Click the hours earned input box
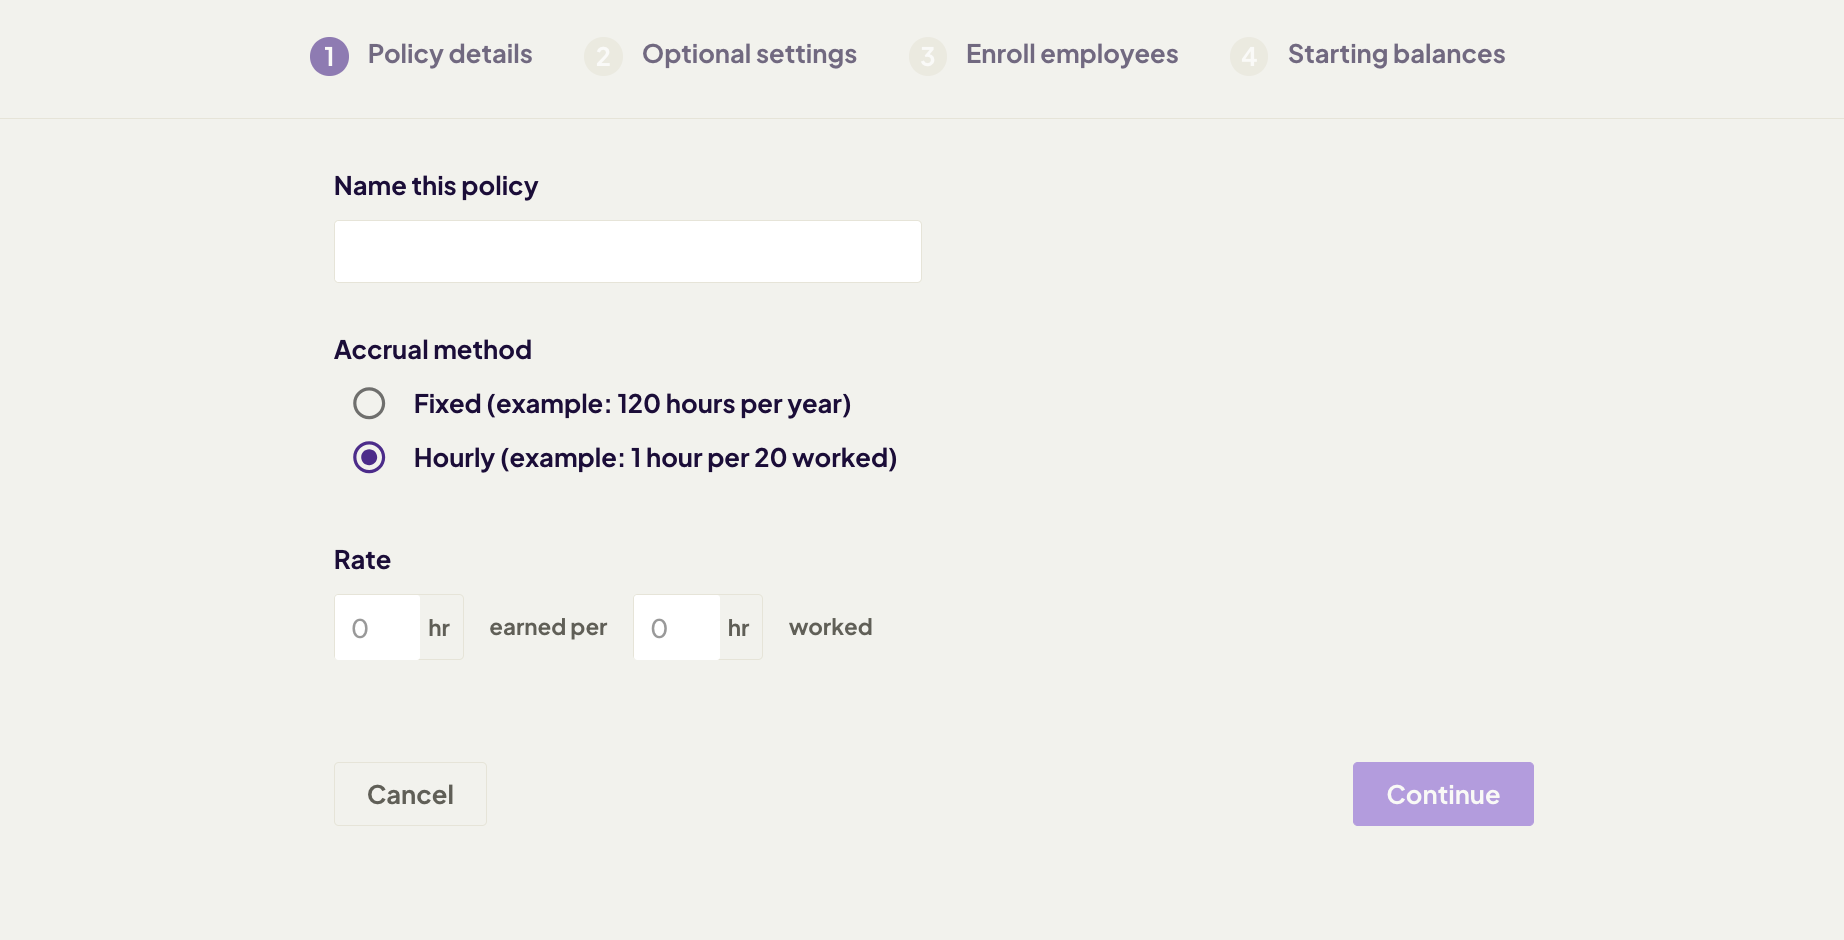 click(x=377, y=627)
